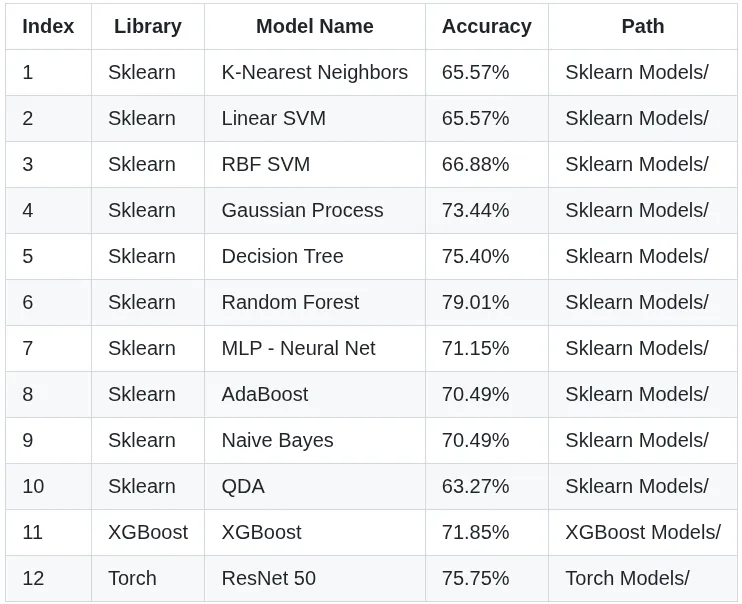Select the Gaussian Process model cell
The height and width of the screenshot is (604, 742).
302,210
